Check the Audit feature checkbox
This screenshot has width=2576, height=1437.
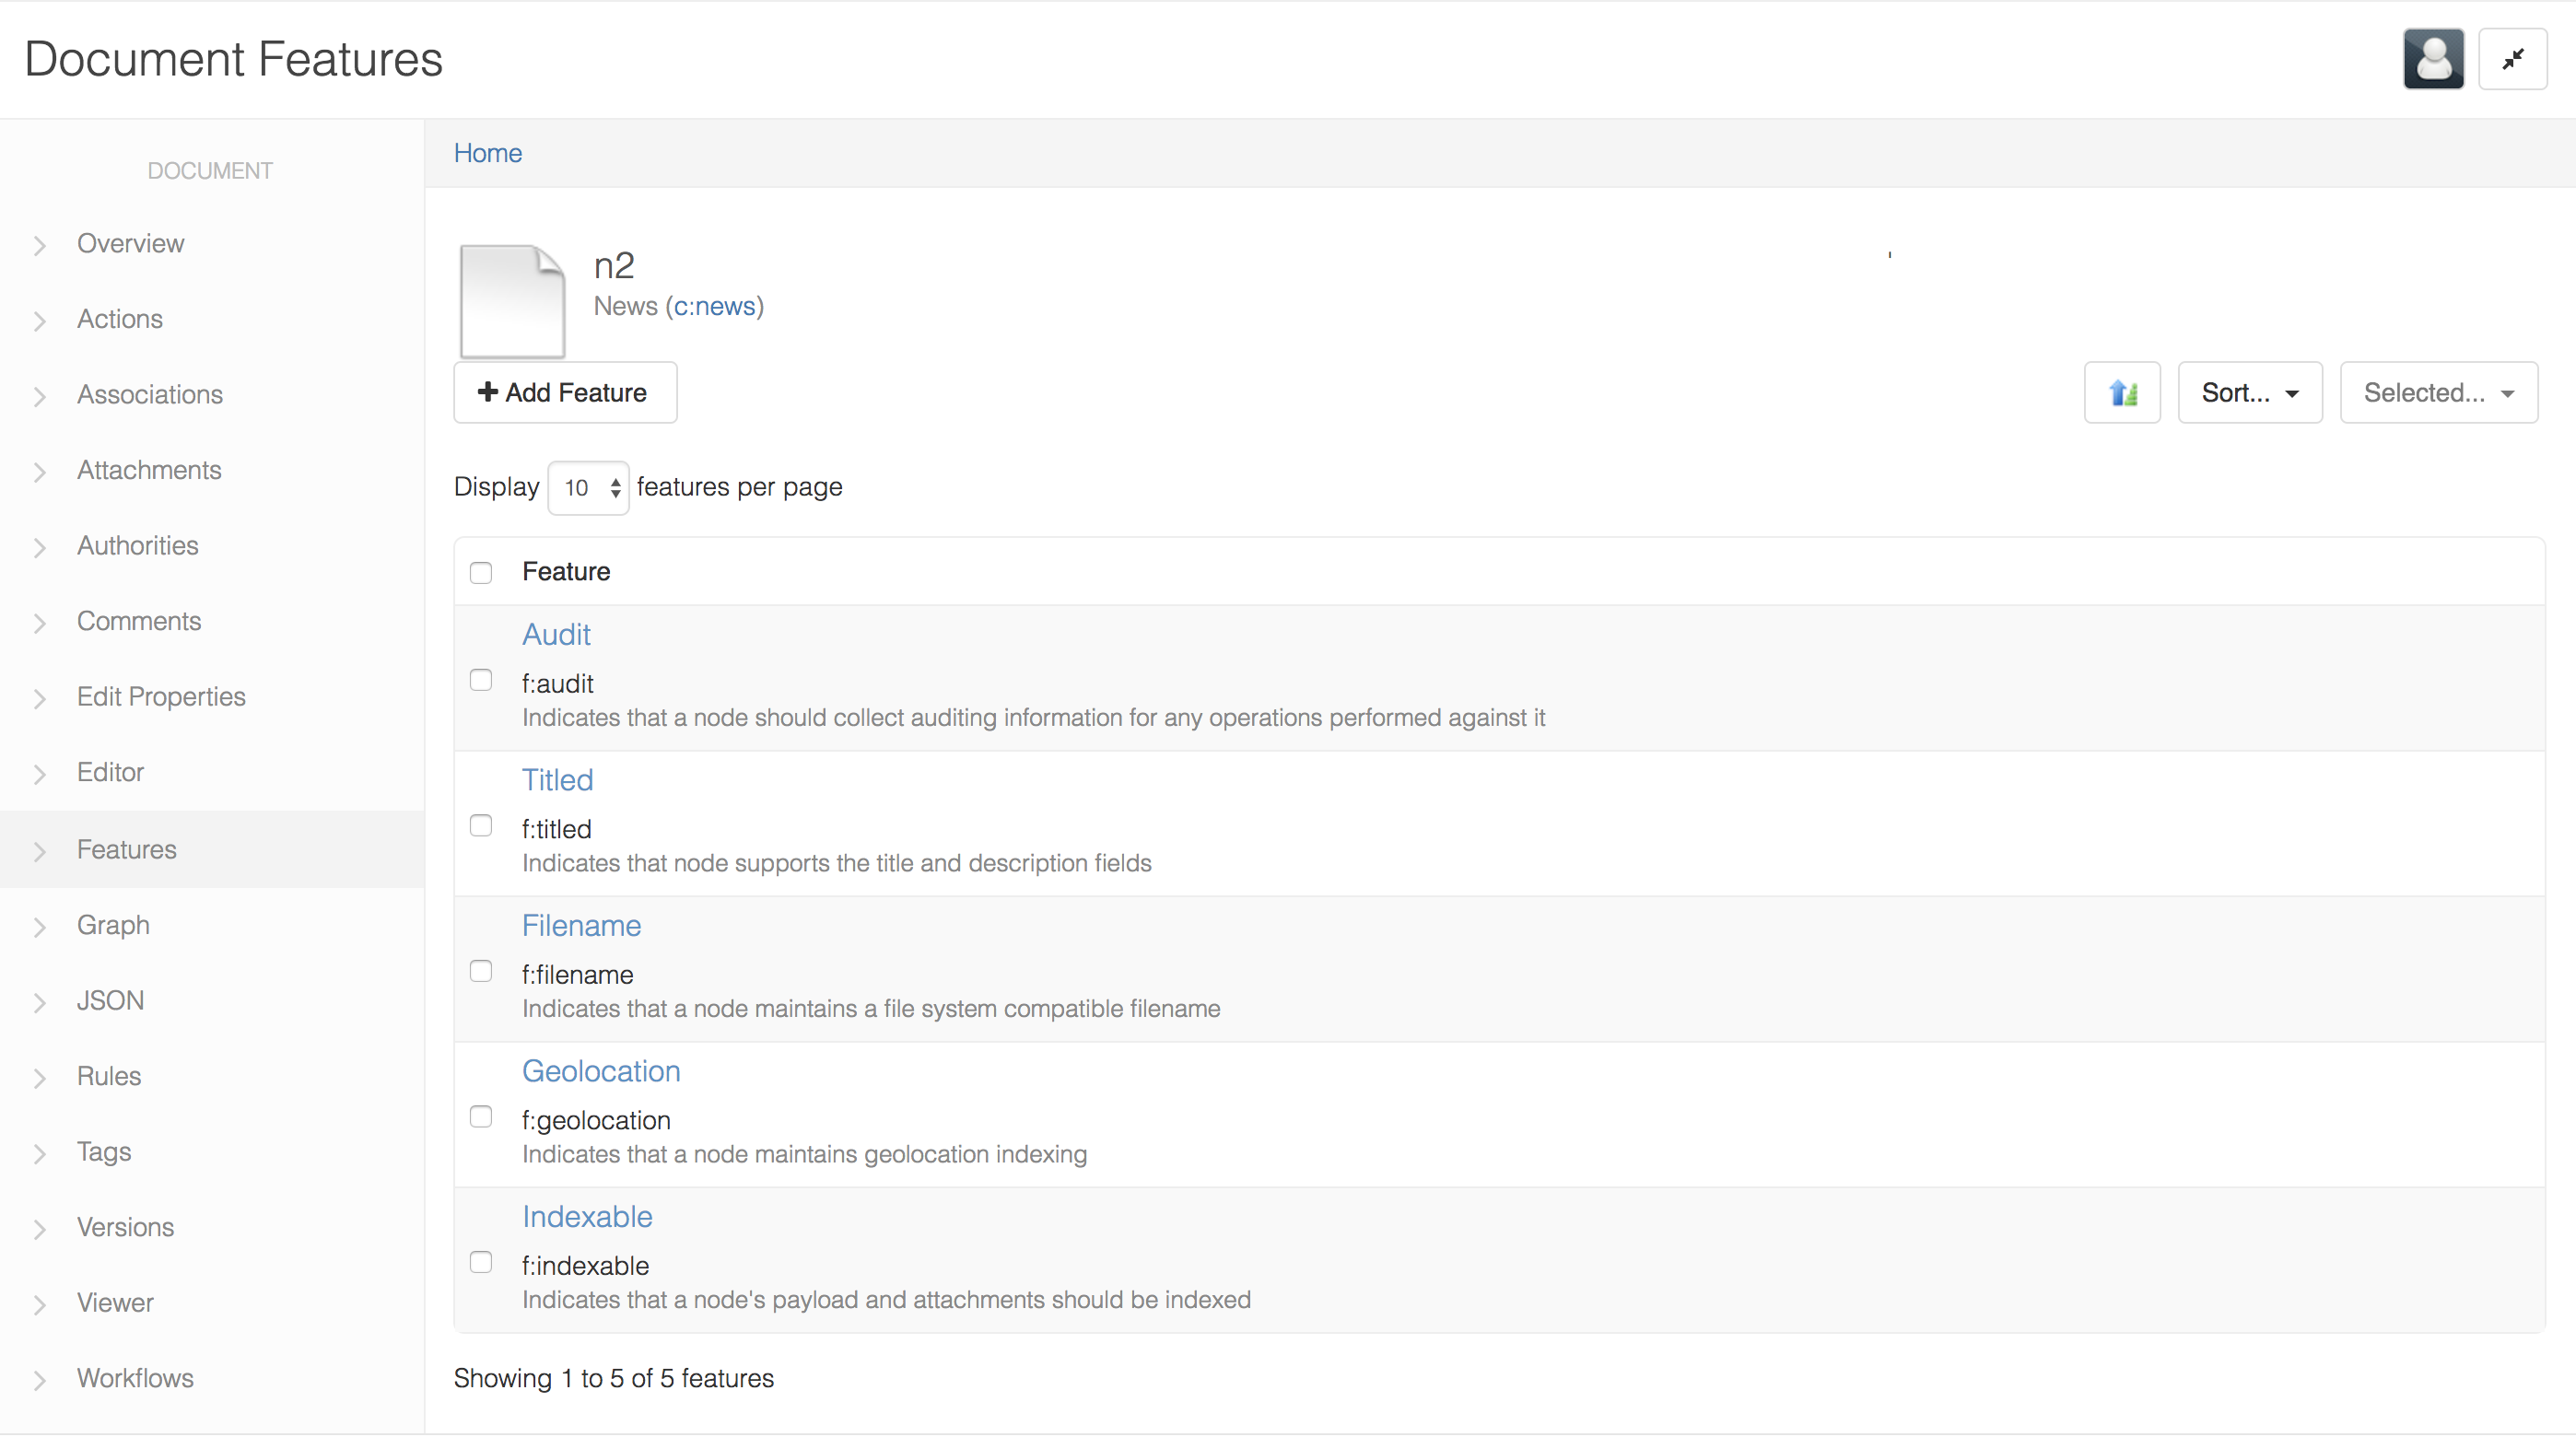(481, 680)
